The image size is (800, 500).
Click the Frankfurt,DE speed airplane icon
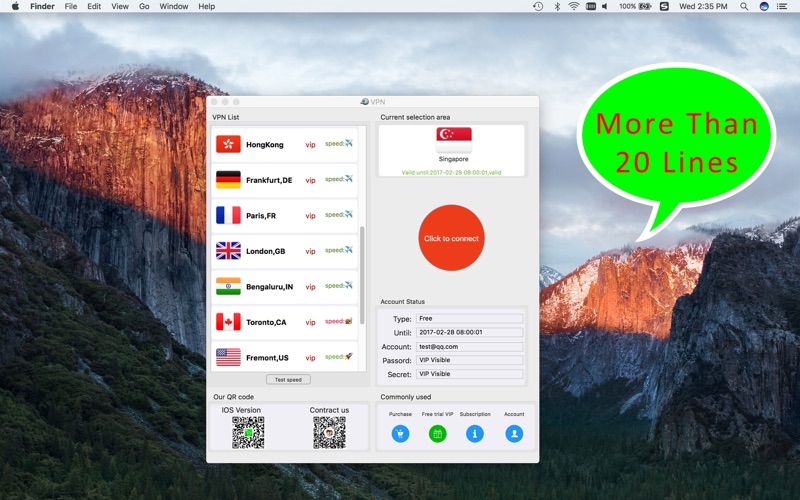tap(348, 179)
